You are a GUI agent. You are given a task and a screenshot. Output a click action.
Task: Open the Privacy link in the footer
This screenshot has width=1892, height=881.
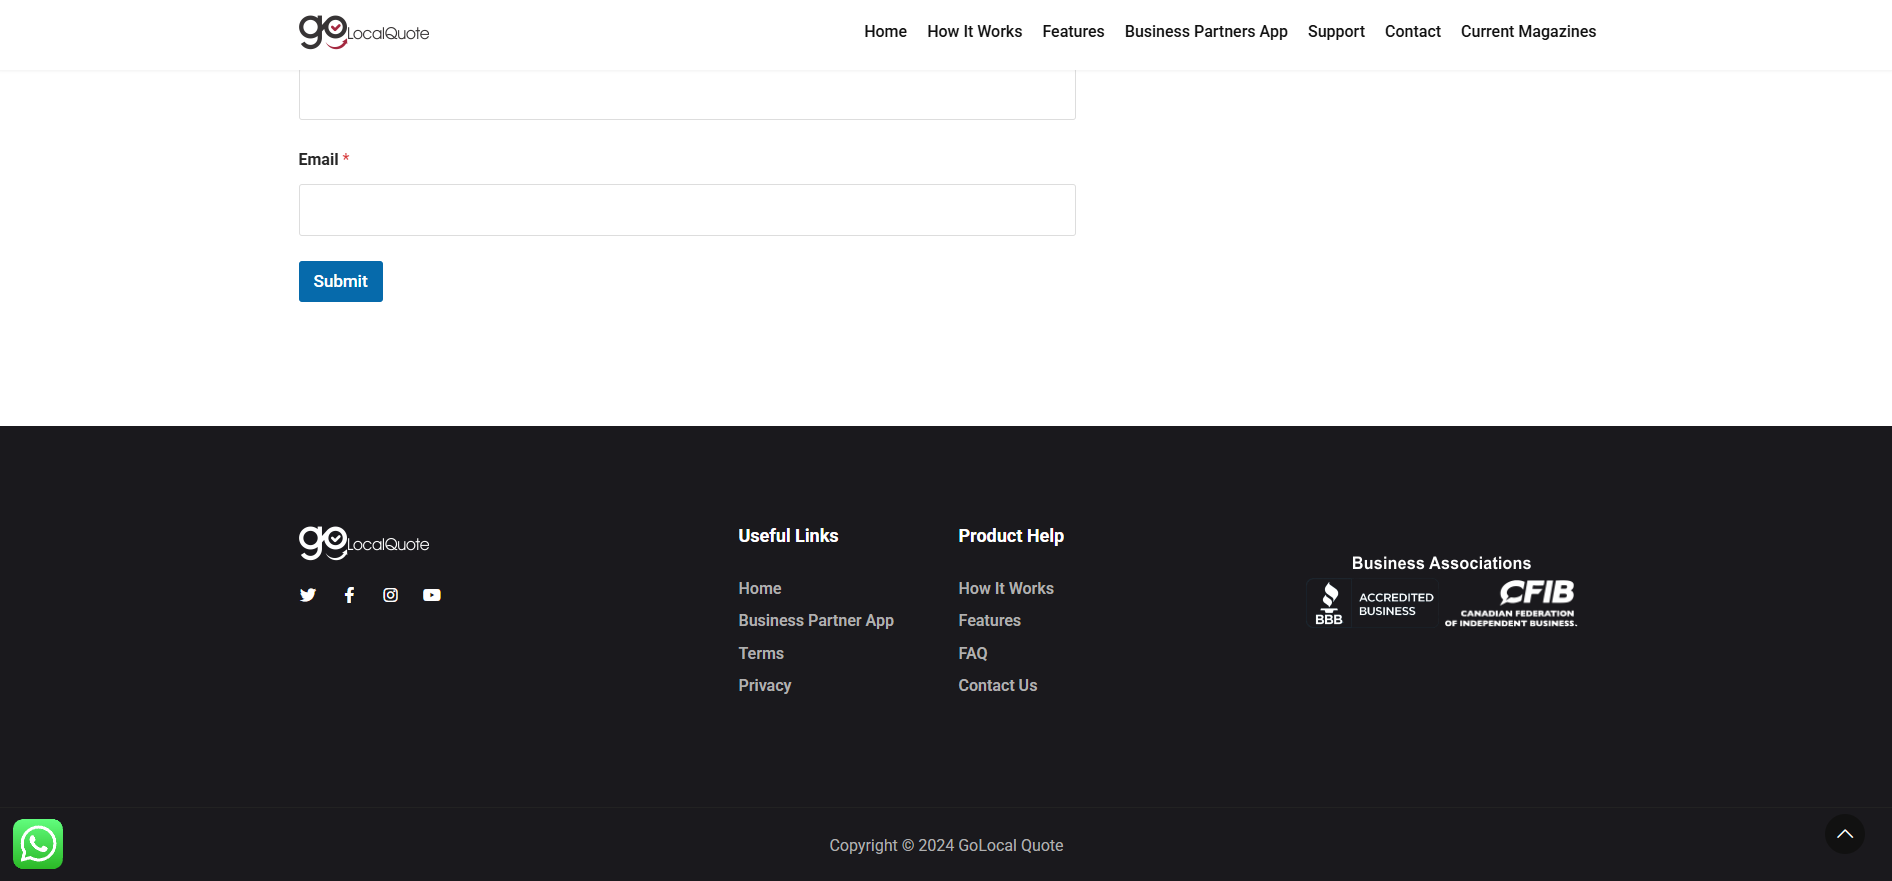point(765,686)
